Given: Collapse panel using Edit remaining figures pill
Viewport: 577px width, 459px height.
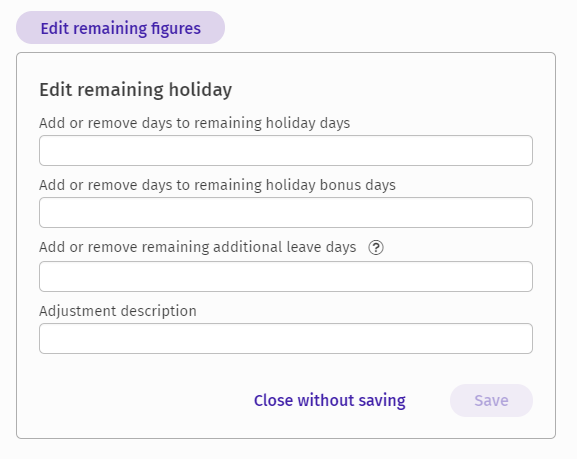Looking at the screenshot, I should tap(120, 28).
